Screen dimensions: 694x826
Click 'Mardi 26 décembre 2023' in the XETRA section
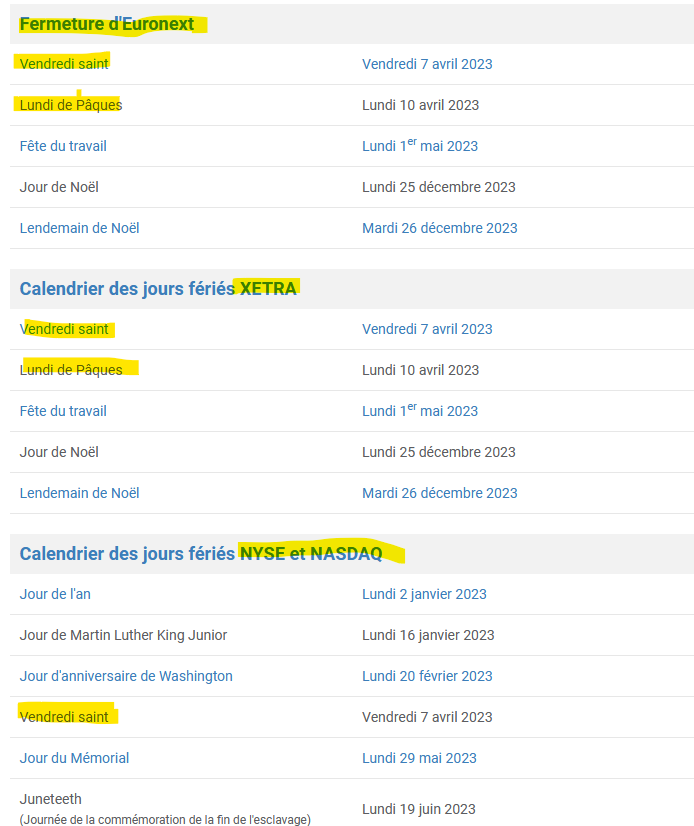click(439, 494)
